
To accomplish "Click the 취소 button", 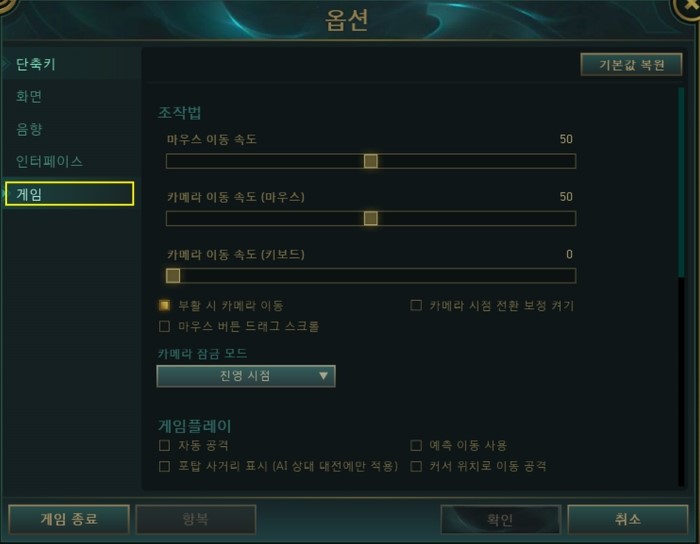I will [x=628, y=519].
